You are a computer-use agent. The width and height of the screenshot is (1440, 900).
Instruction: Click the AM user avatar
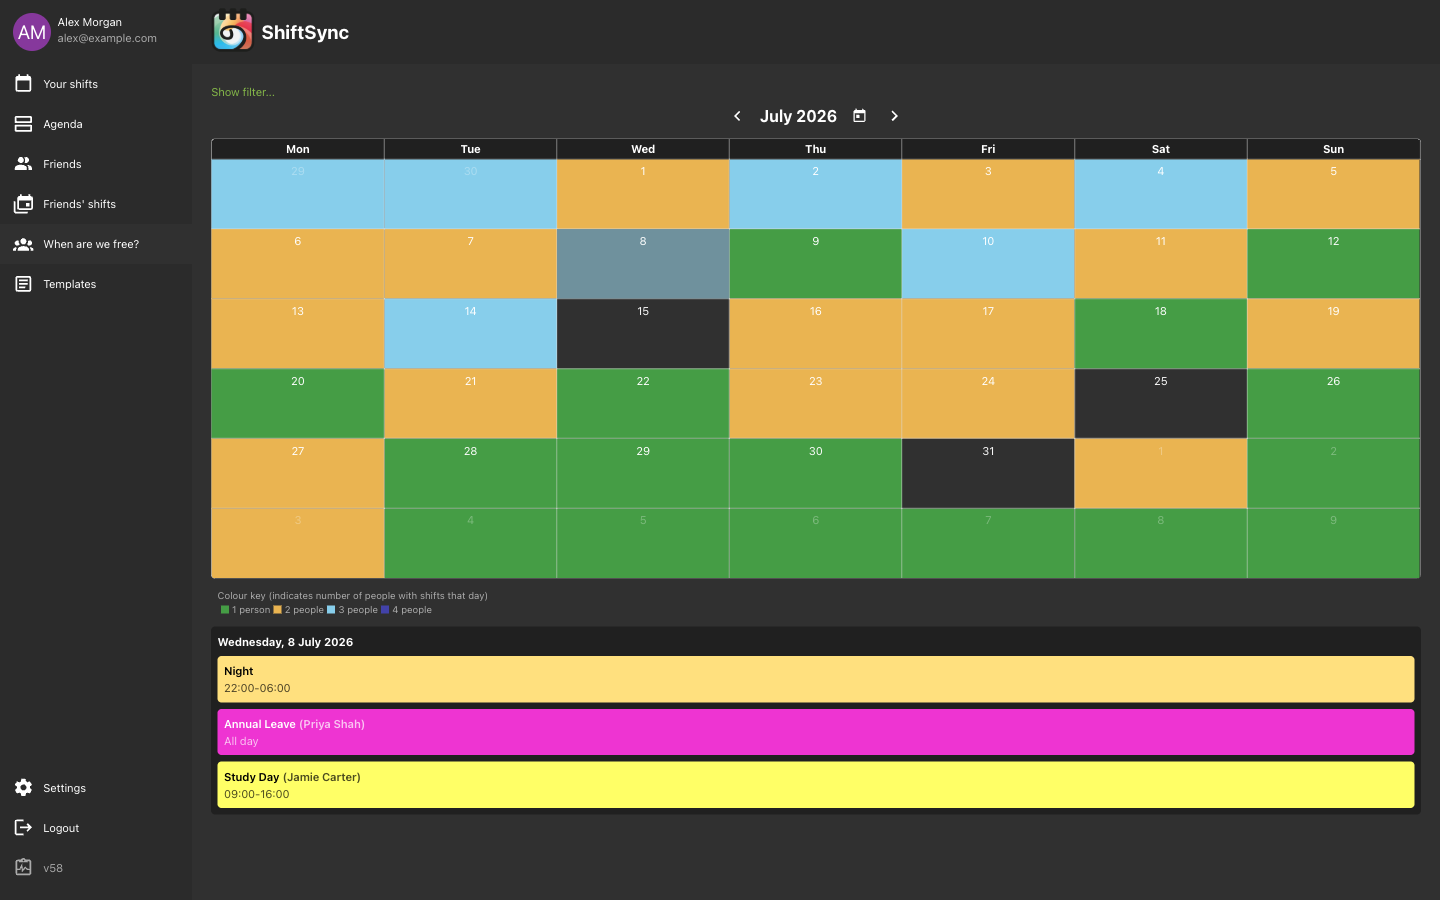(32, 32)
